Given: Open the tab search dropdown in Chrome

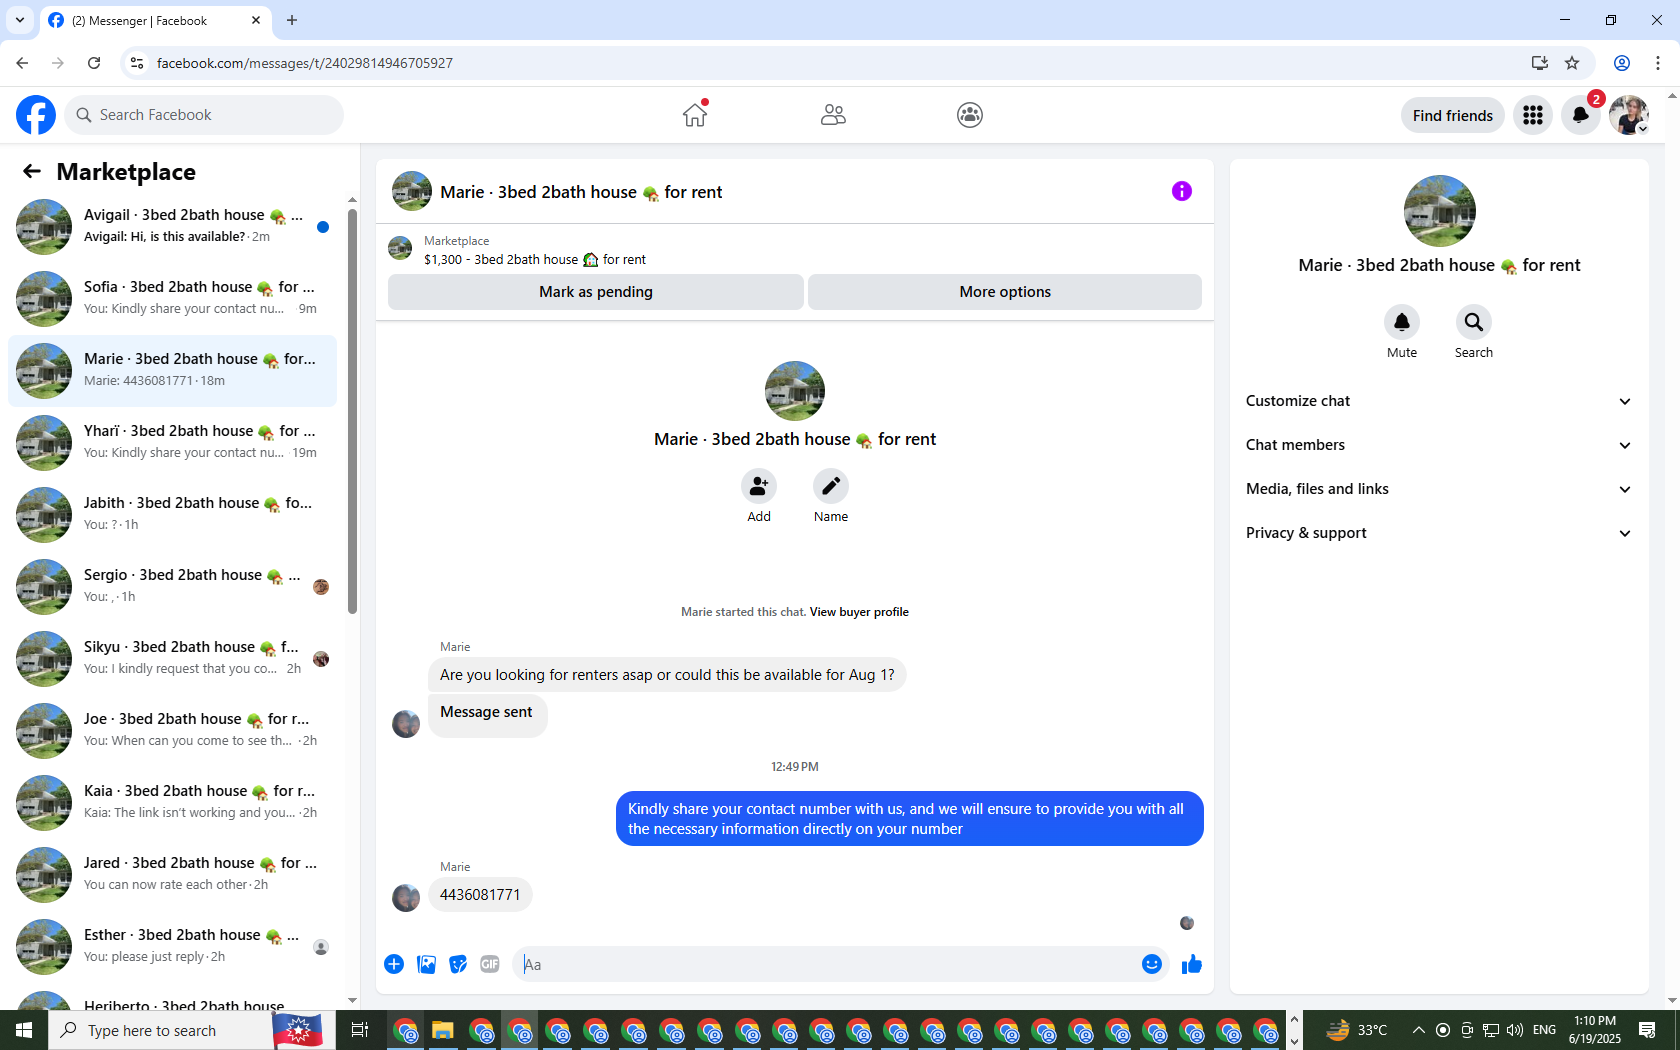Looking at the screenshot, I should (20, 20).
